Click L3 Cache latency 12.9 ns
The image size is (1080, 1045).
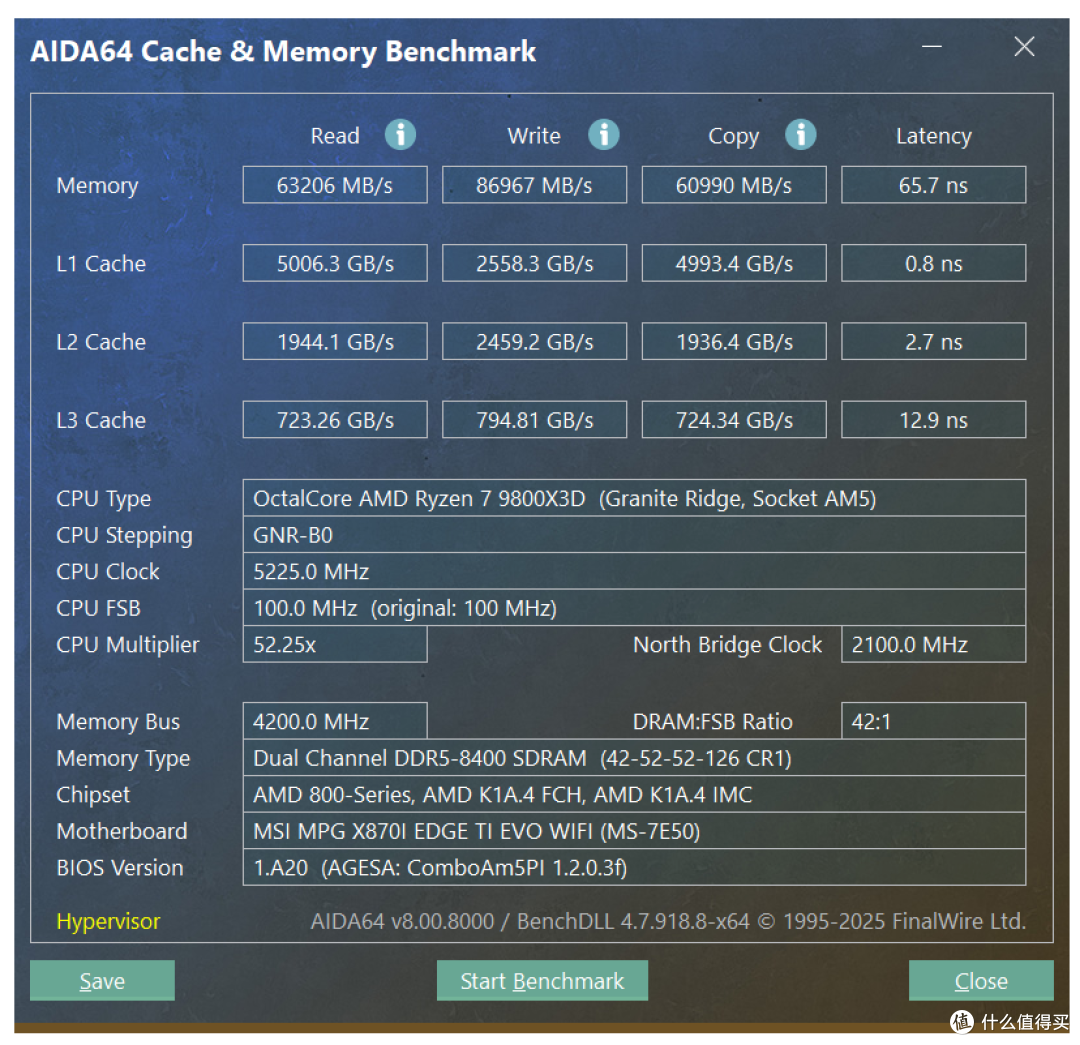pos(933,420)
